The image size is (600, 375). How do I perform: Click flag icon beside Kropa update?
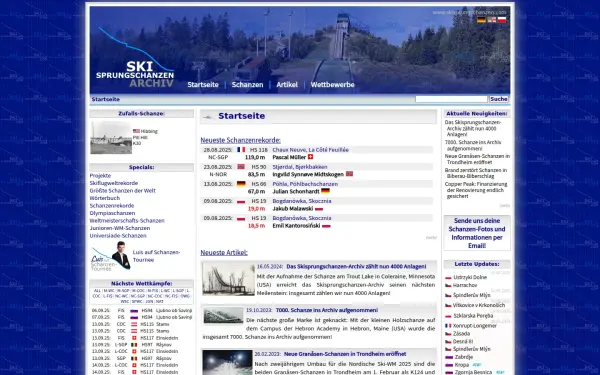point(448,365)
